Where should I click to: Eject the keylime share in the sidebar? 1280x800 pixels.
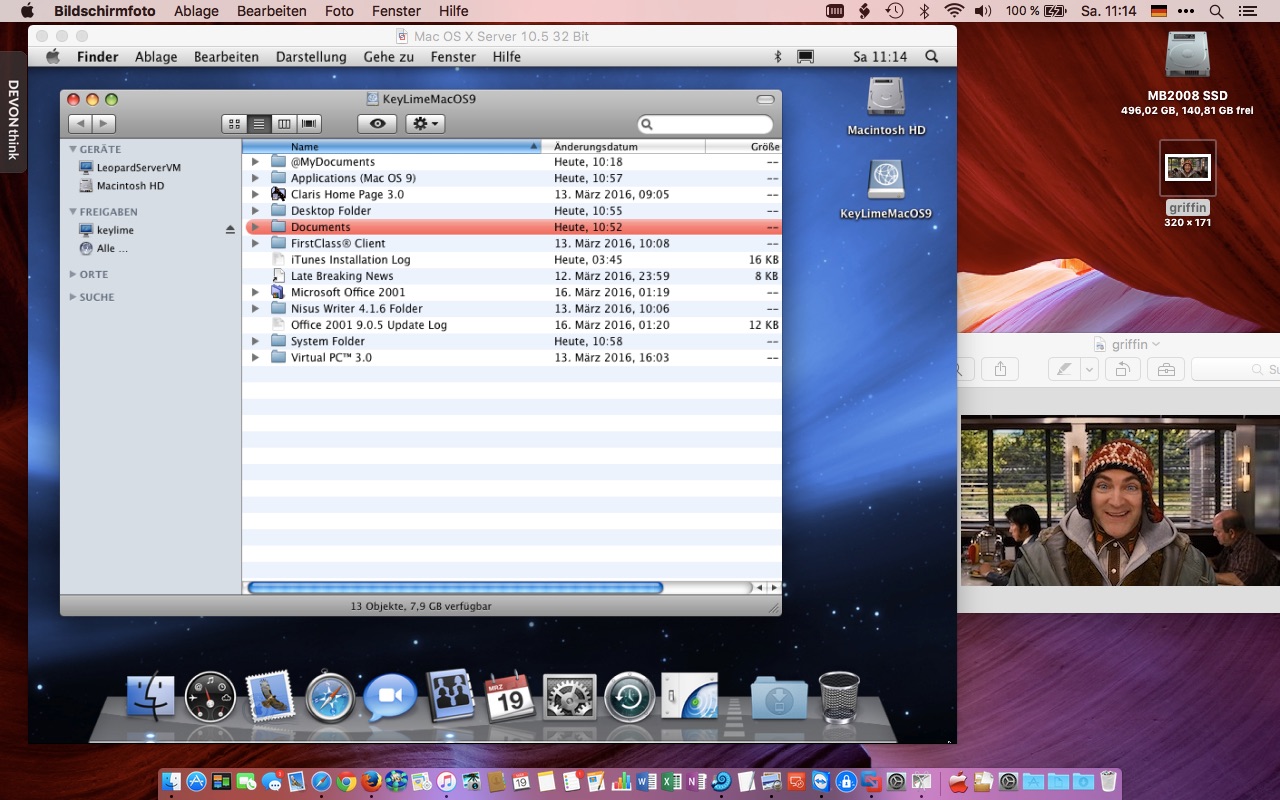(x=230, y=230)
